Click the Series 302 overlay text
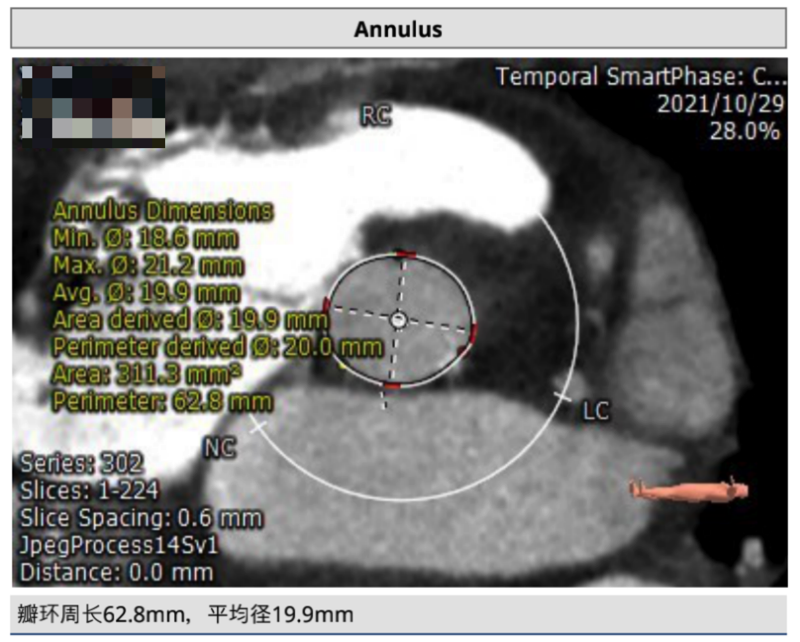800x642 pixels. (x=82, y=464)
